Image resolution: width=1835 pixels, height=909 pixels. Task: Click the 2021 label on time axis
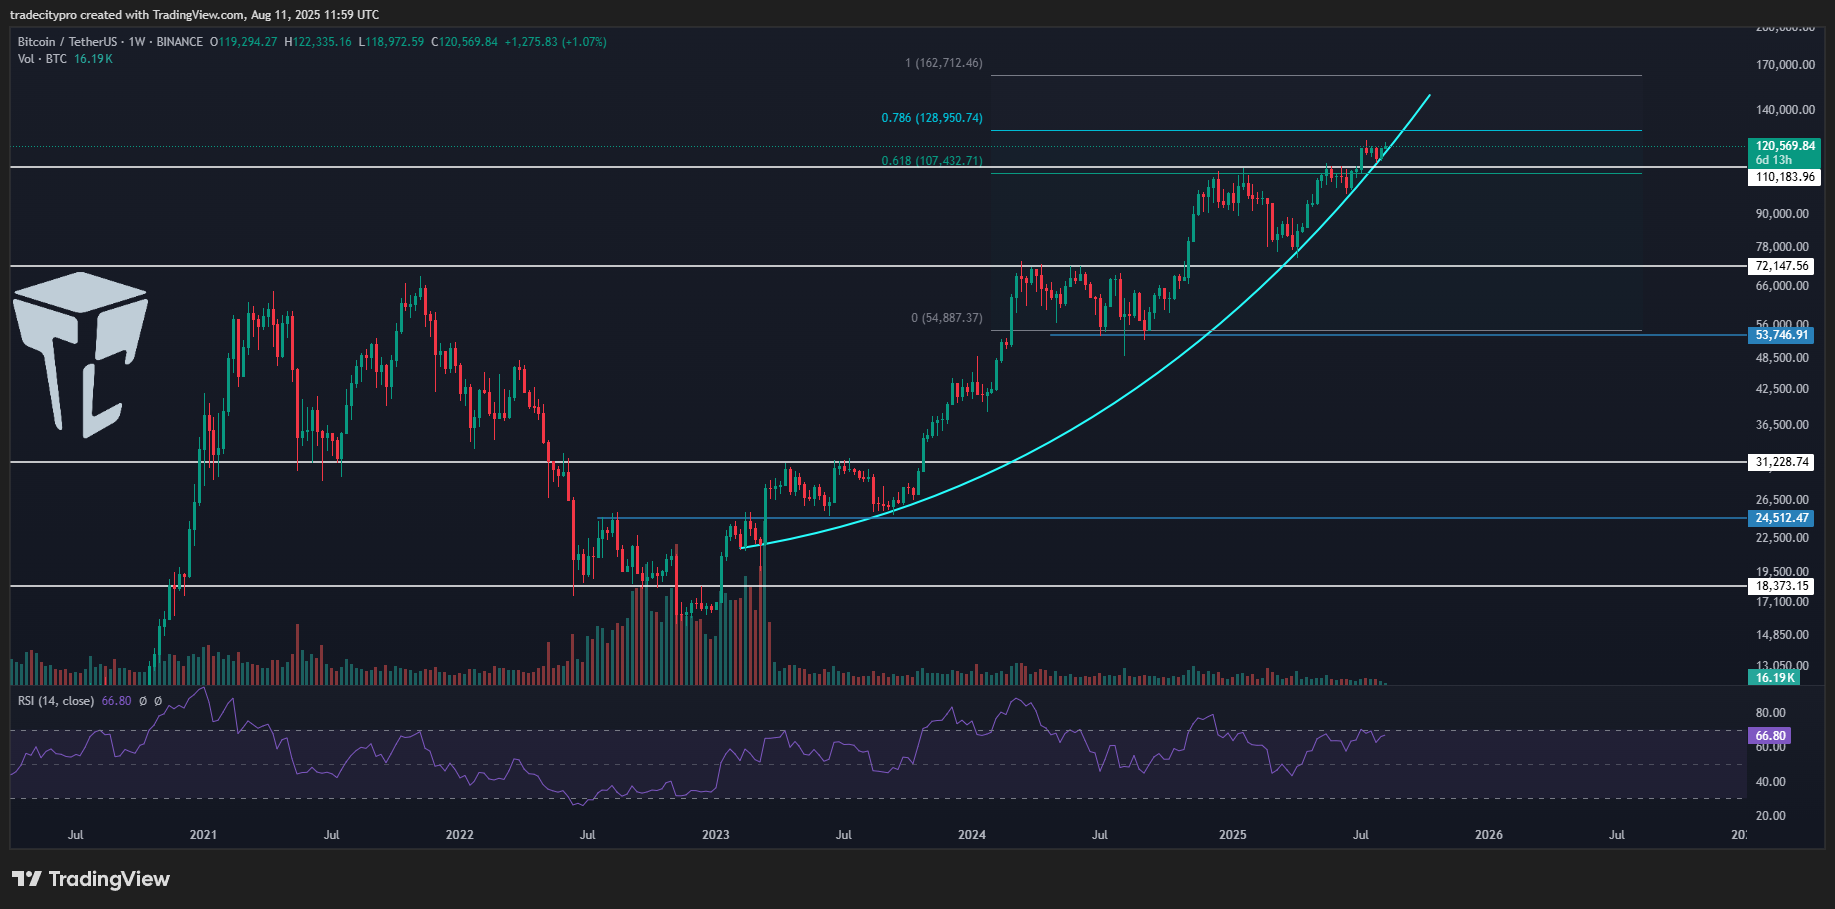tap(203, 835)
